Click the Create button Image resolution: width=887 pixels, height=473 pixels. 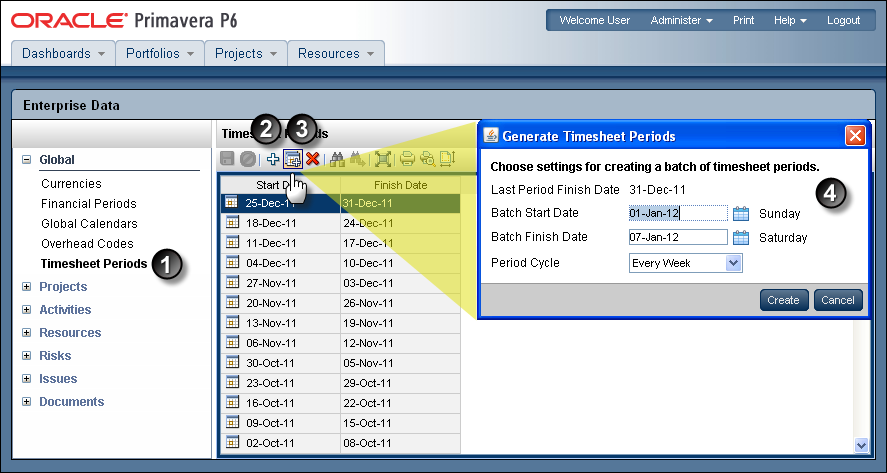(x=783, y=300)
